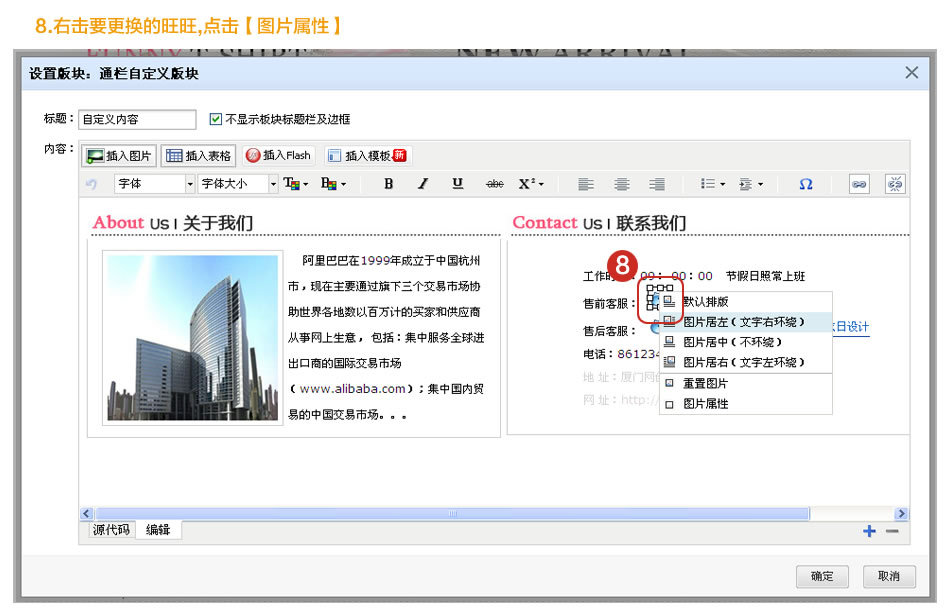
Task: Click the 确定 button
Action: click(822, 576)
